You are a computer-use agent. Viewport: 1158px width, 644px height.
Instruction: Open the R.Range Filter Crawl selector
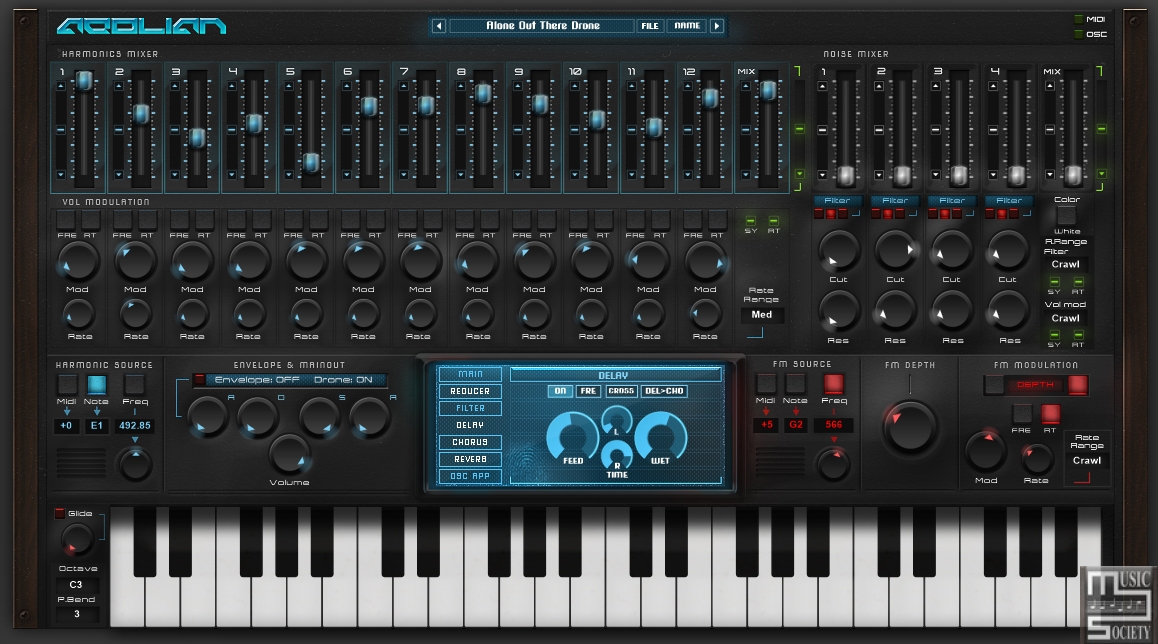pos(1066,264)
